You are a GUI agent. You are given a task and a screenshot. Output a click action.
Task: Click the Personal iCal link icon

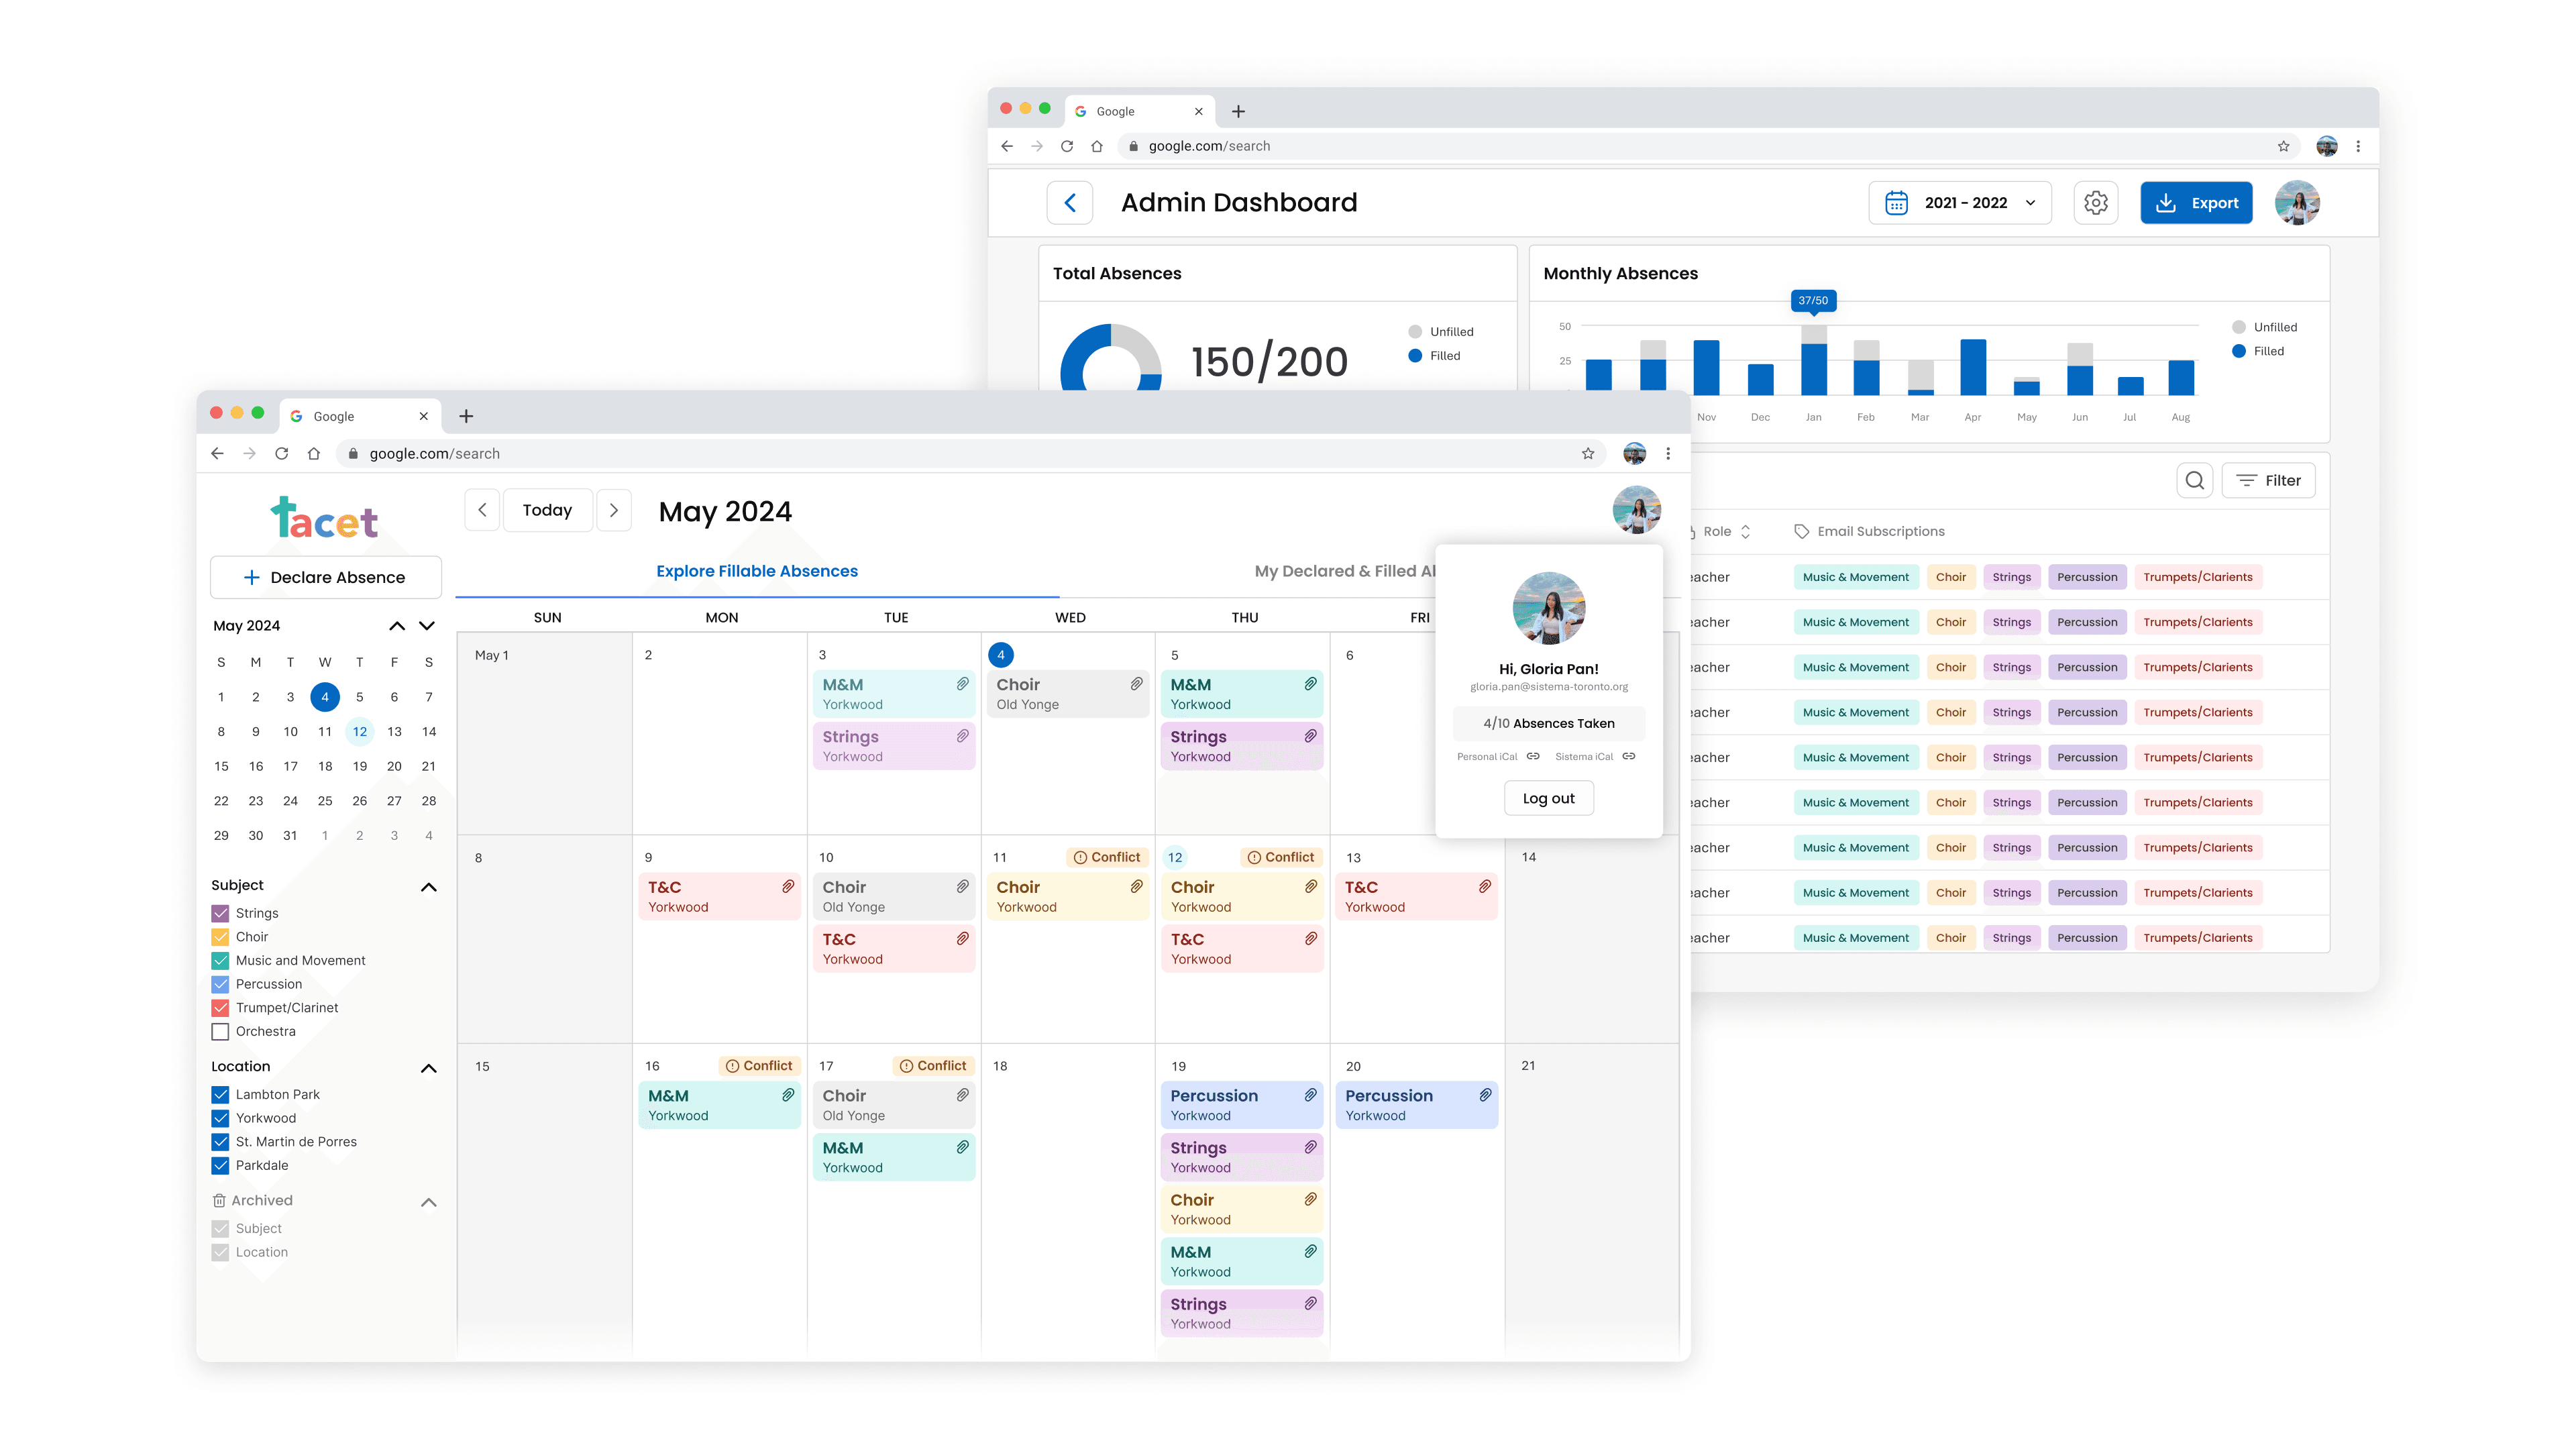[1533, 756]
